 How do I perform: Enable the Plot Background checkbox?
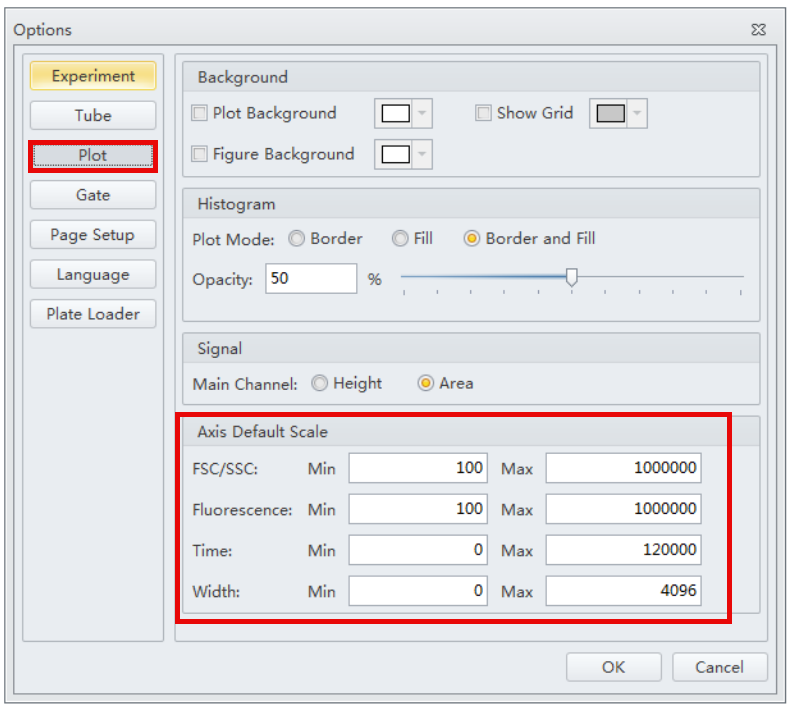(200, 114)
